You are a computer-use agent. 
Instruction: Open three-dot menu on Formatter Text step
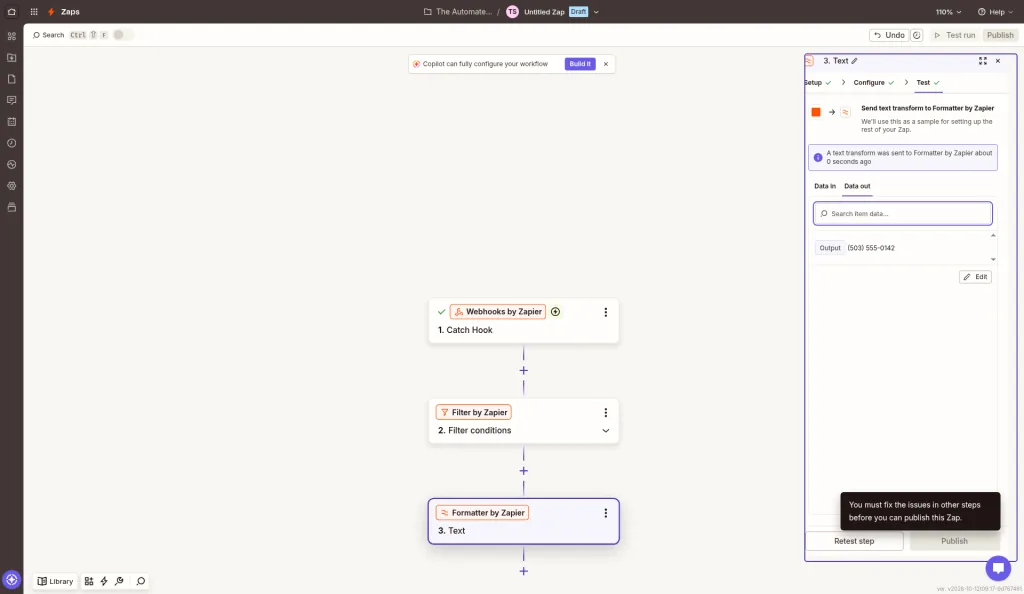605,513
